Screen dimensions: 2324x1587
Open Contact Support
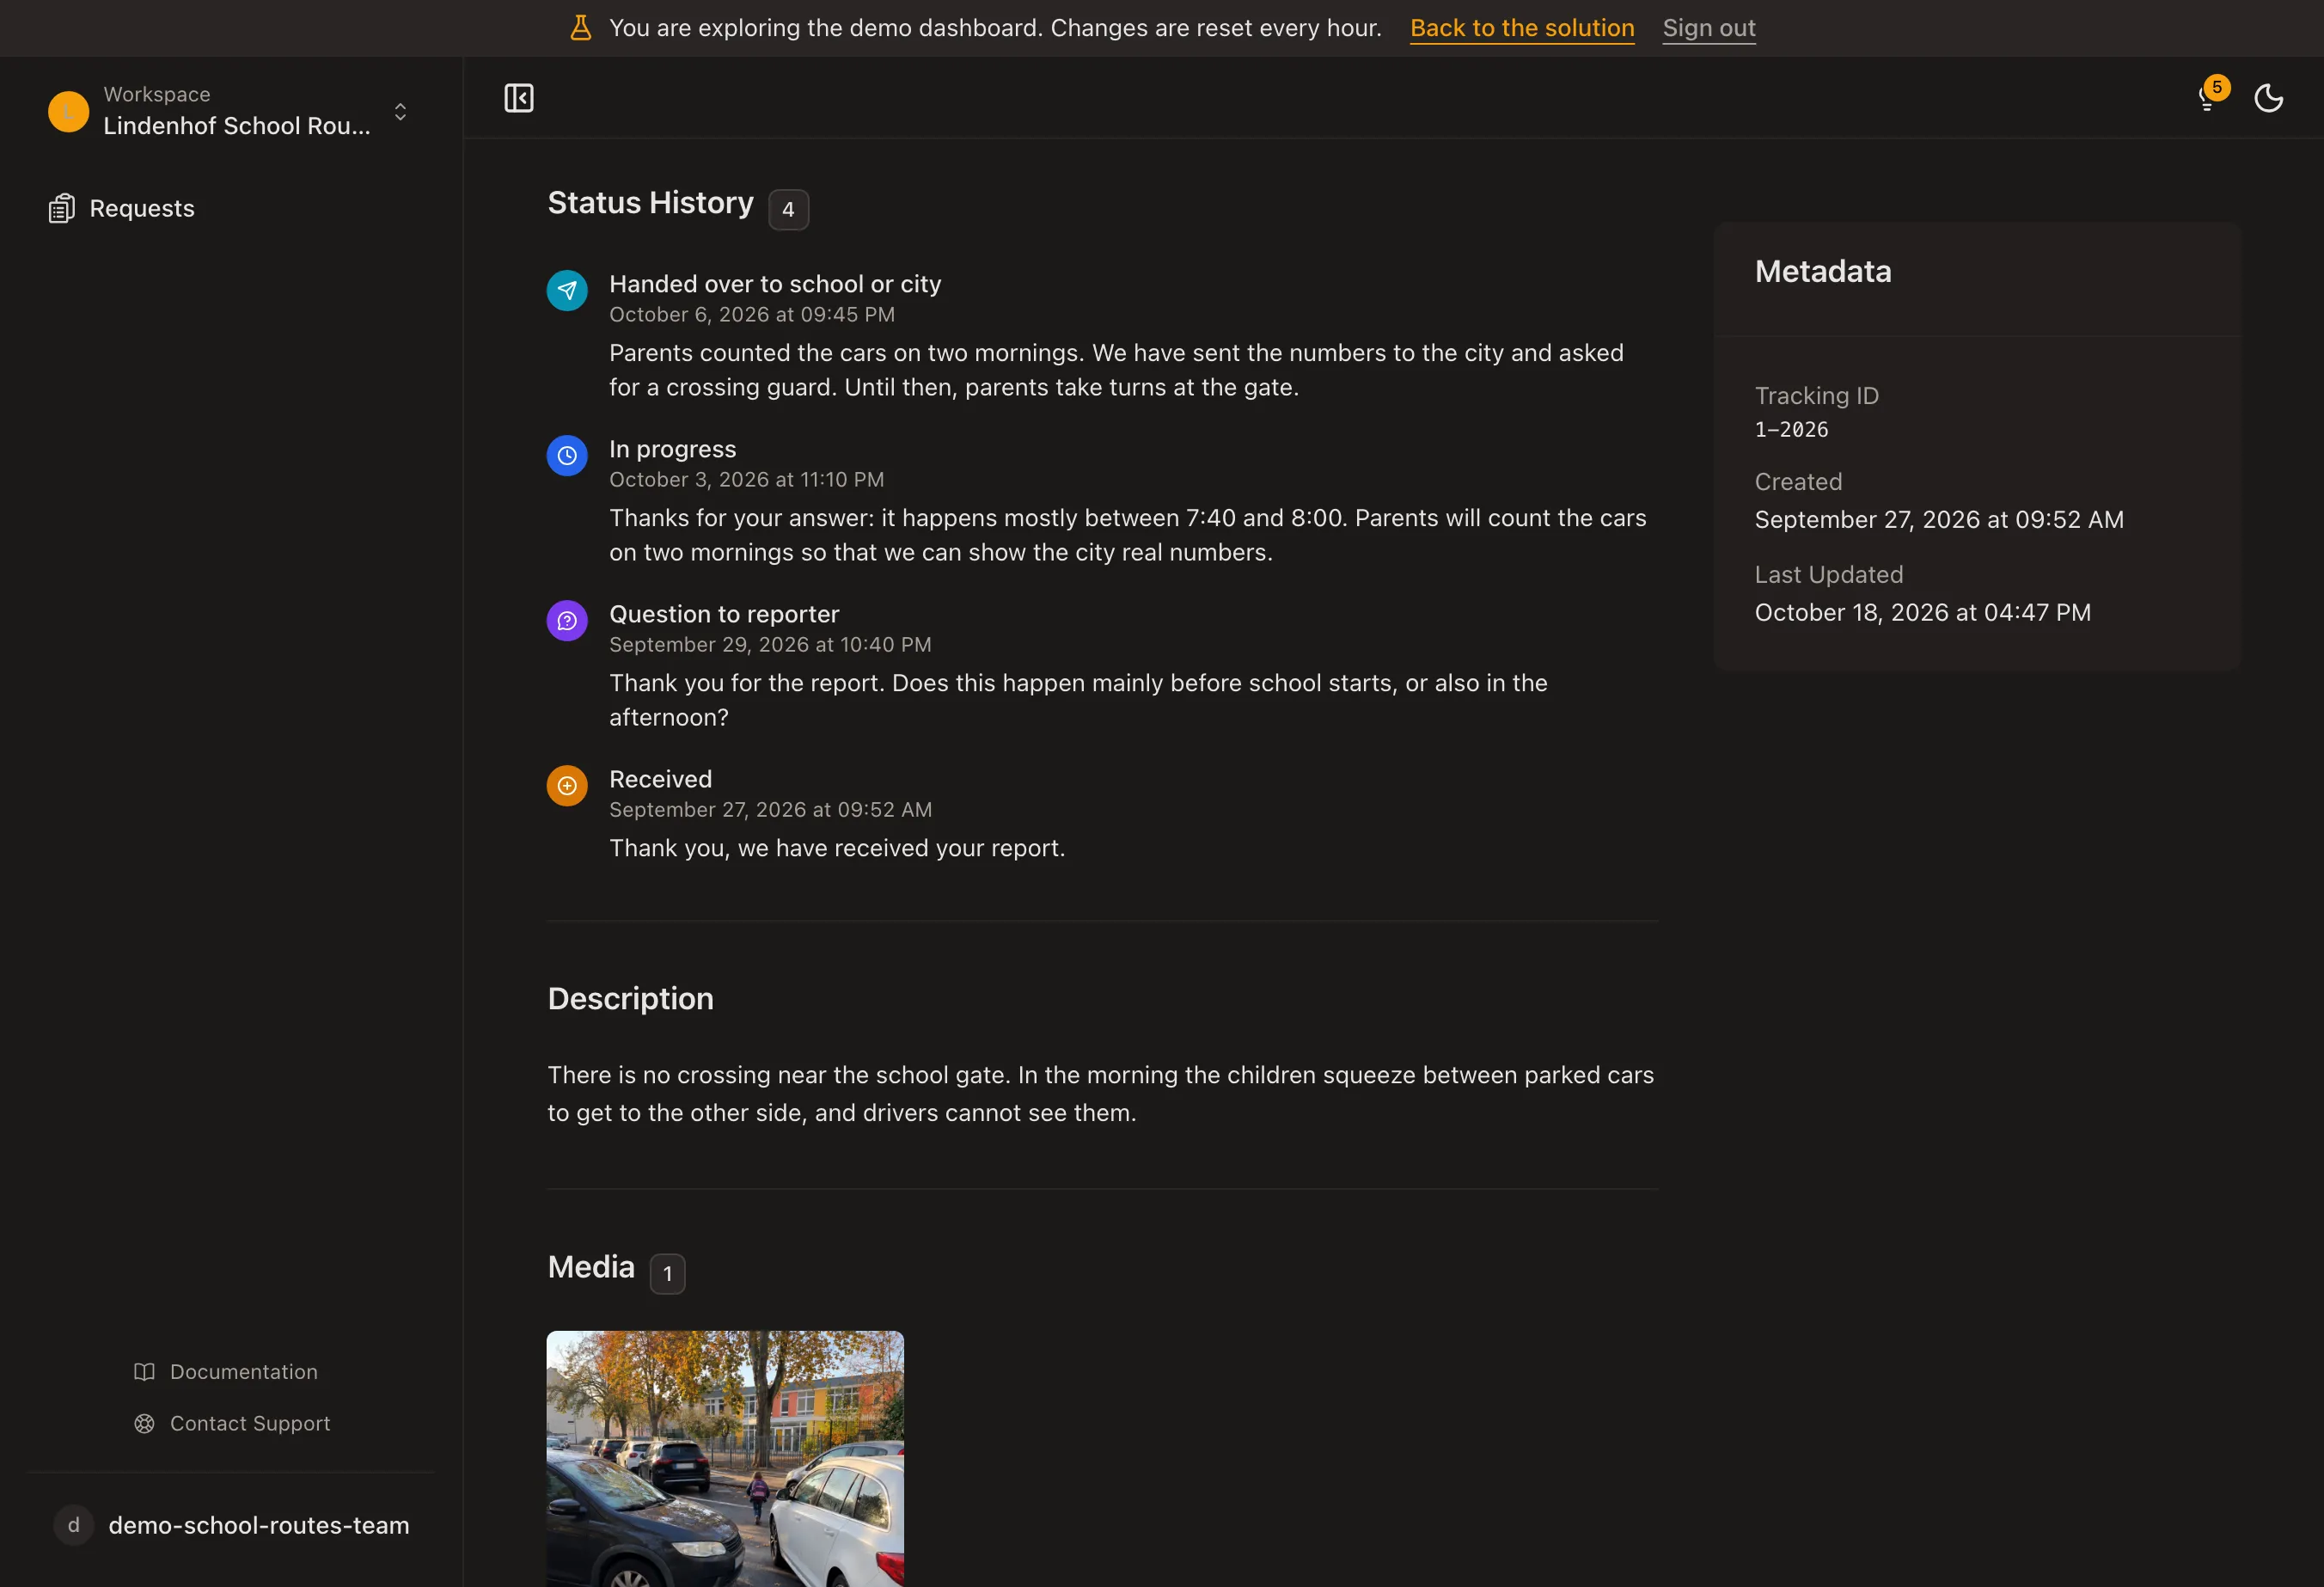[x=232, y=1423]
